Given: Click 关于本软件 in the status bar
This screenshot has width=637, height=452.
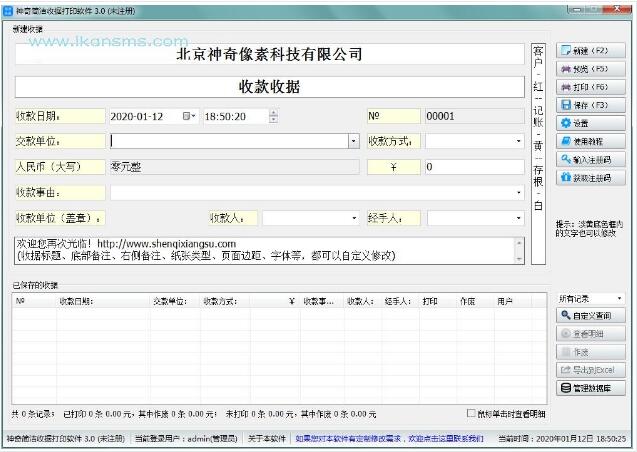Looking at the screenshot, I should (267, 439).
